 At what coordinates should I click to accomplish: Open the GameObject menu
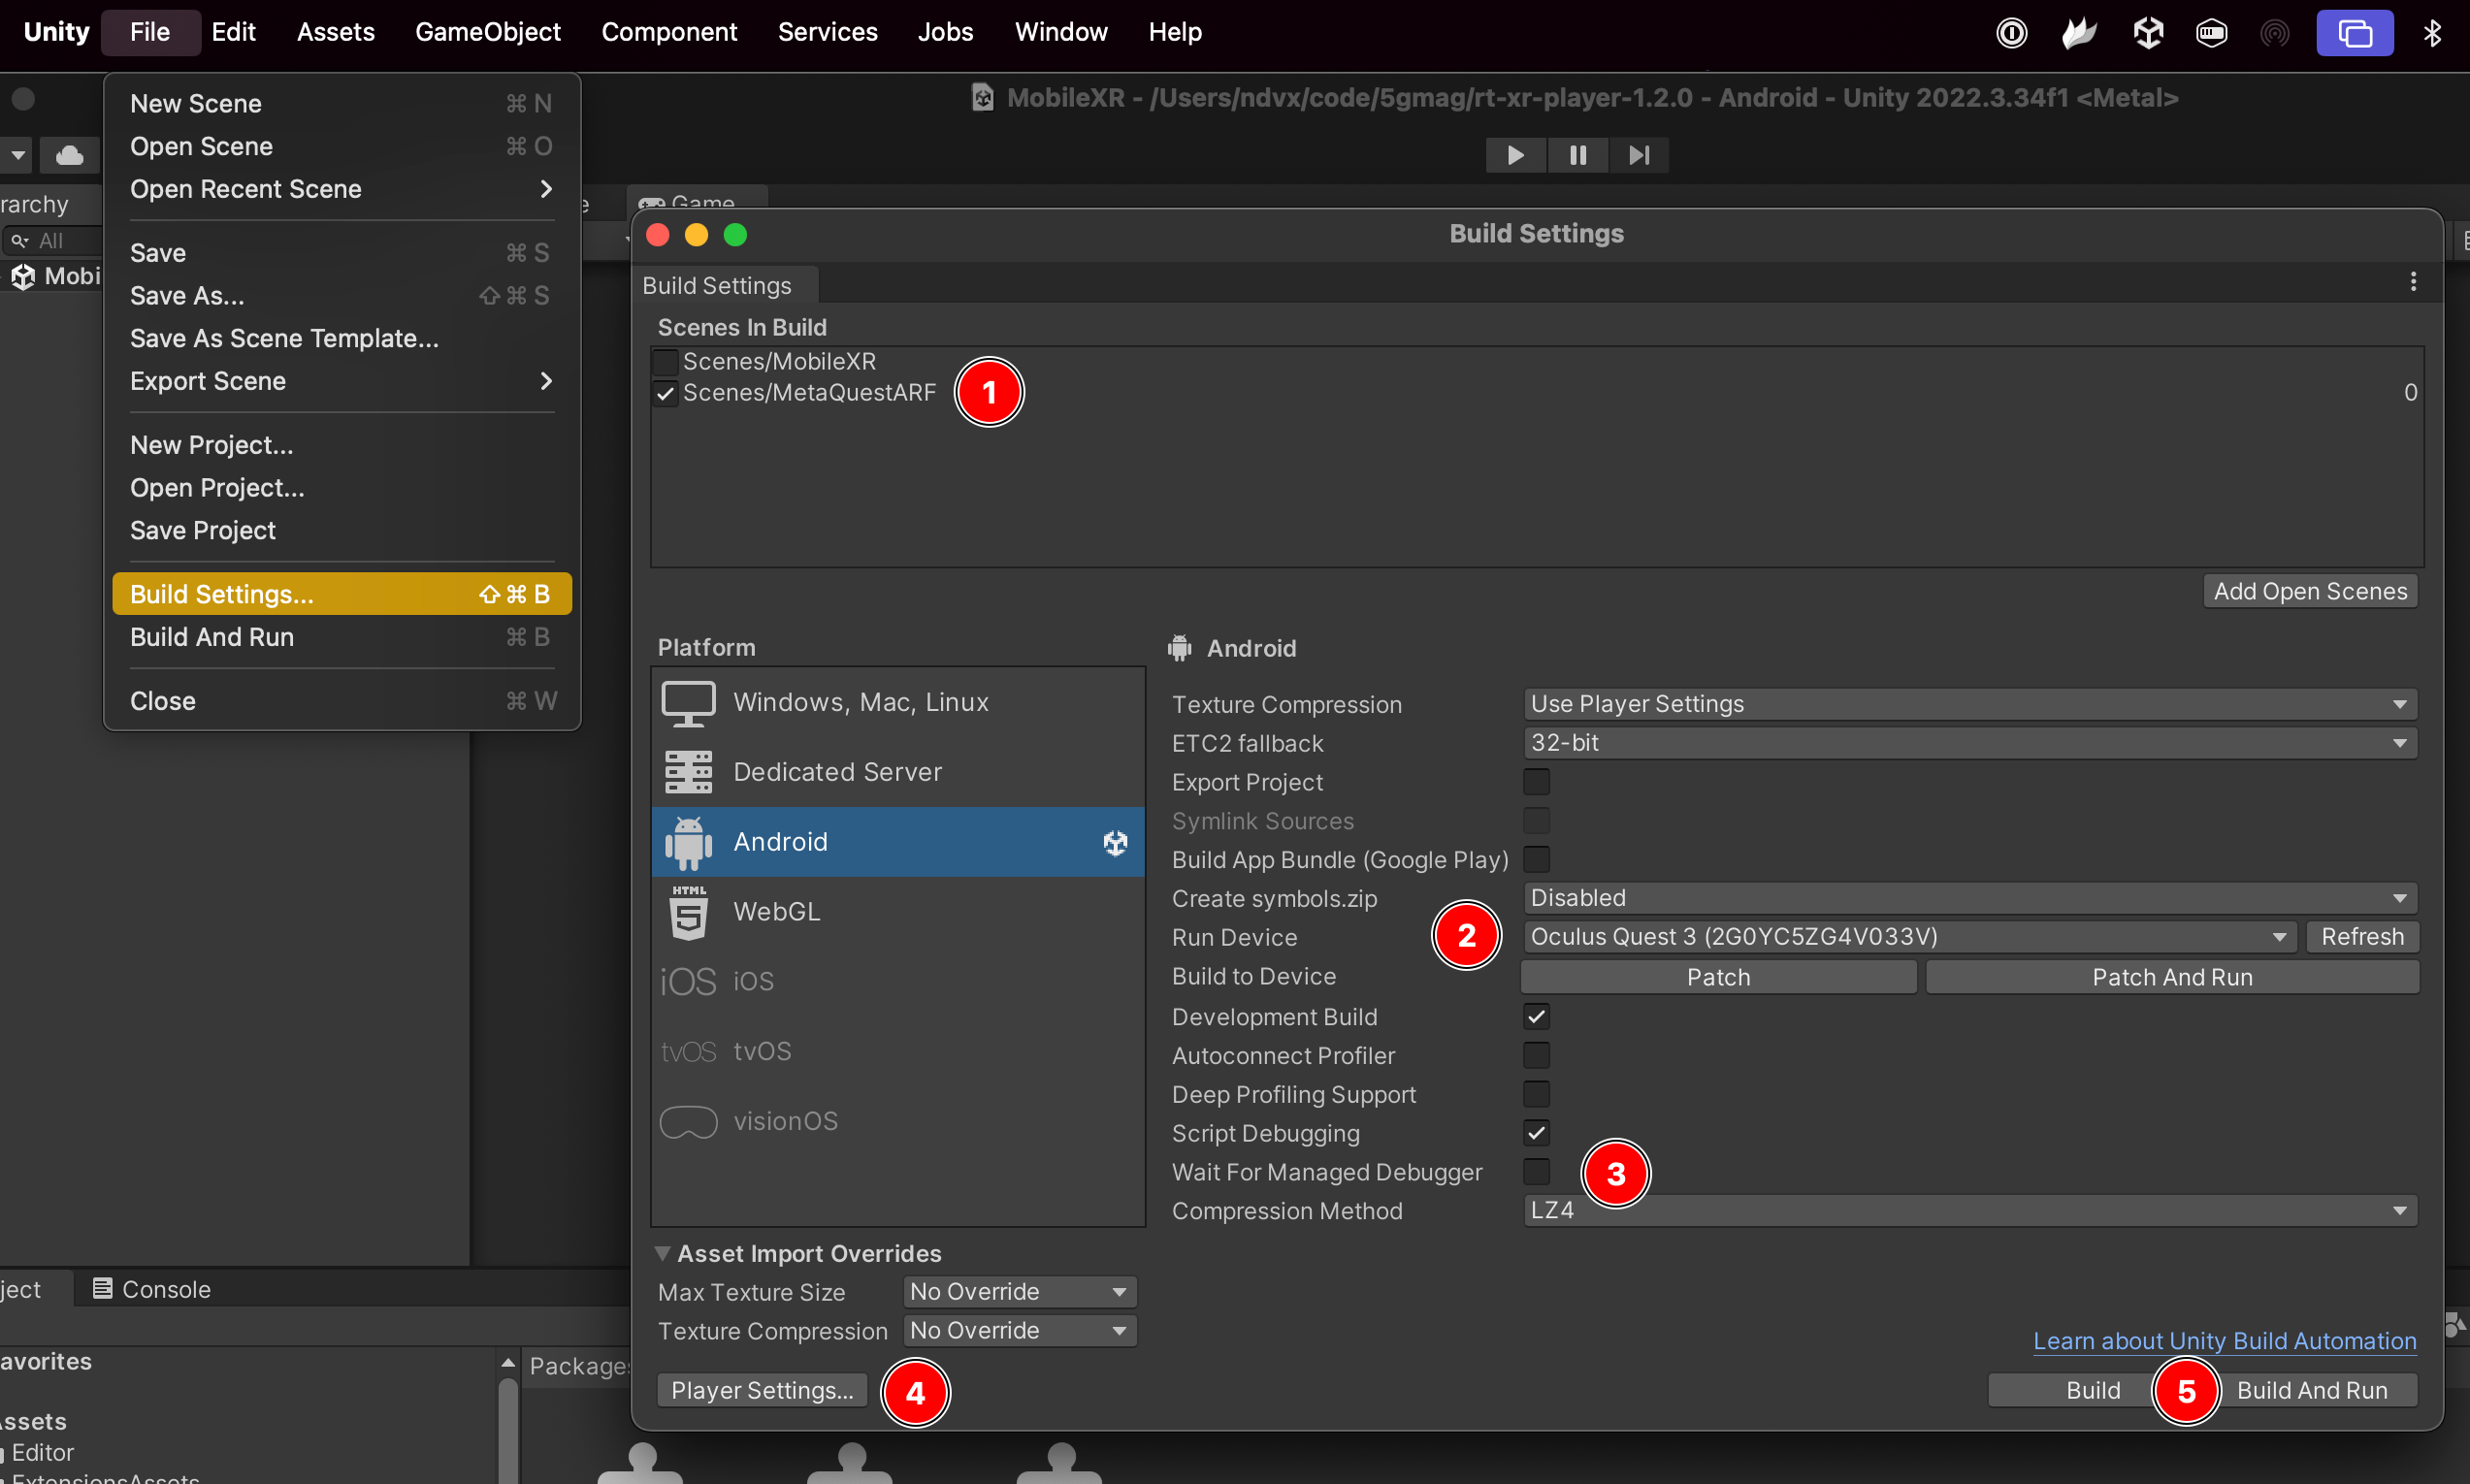pyautogui.click(x=487, y=32)
